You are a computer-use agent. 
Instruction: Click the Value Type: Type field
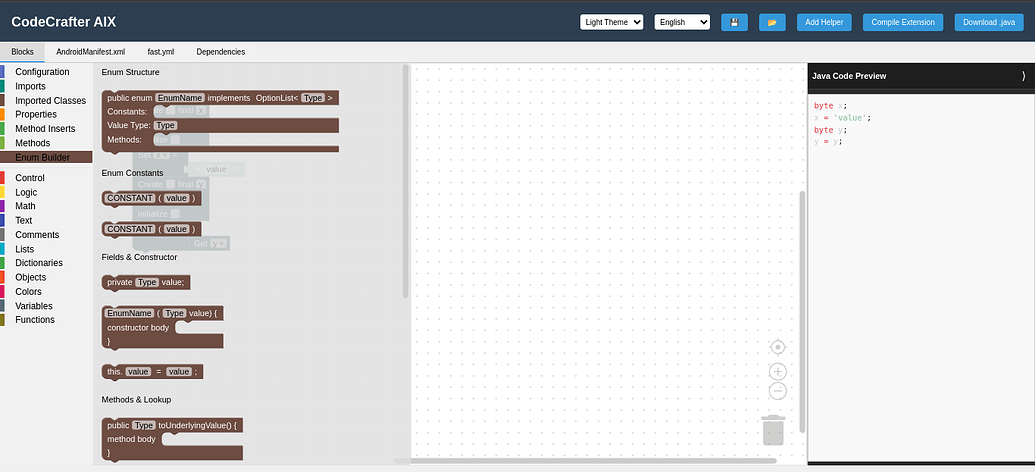click(x=166, y=125)
